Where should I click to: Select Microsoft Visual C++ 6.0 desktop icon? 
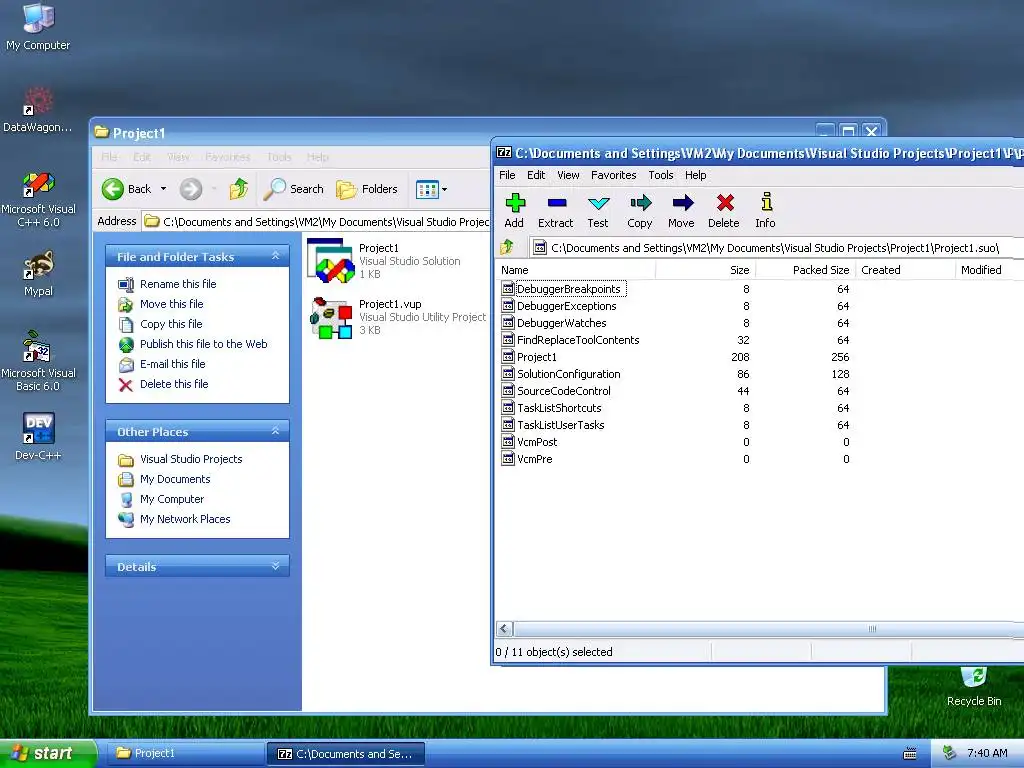pyautogui.click(x=38, y=199)
